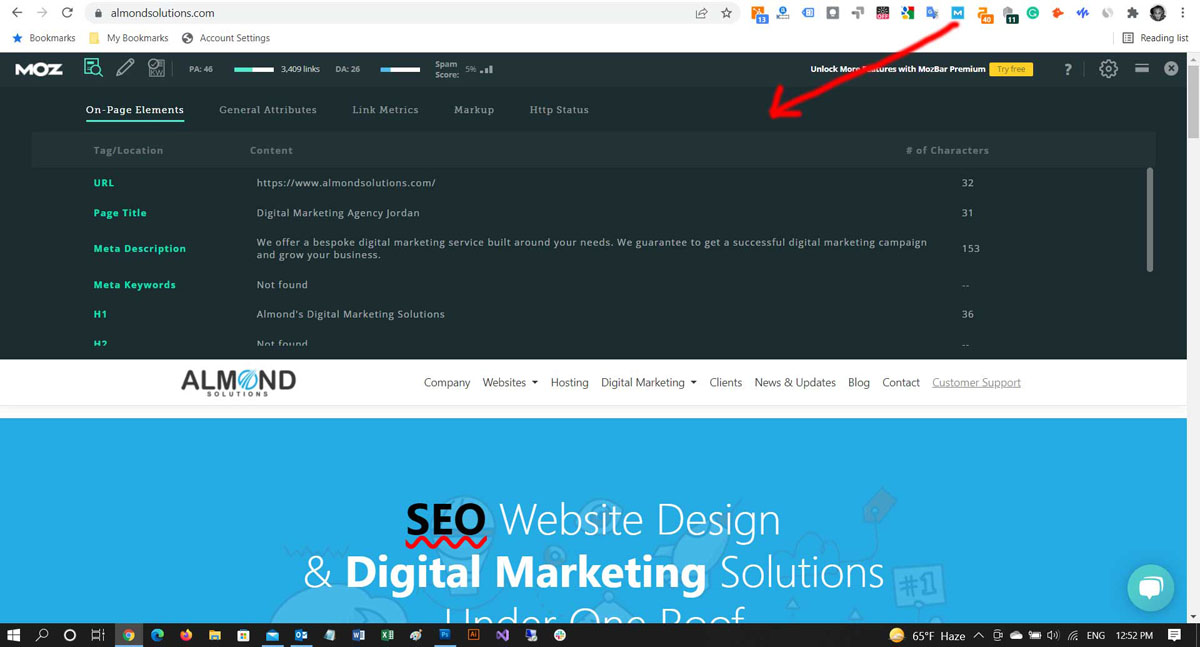
Task: Open Windows Start menu
Action: pos(14,635)
